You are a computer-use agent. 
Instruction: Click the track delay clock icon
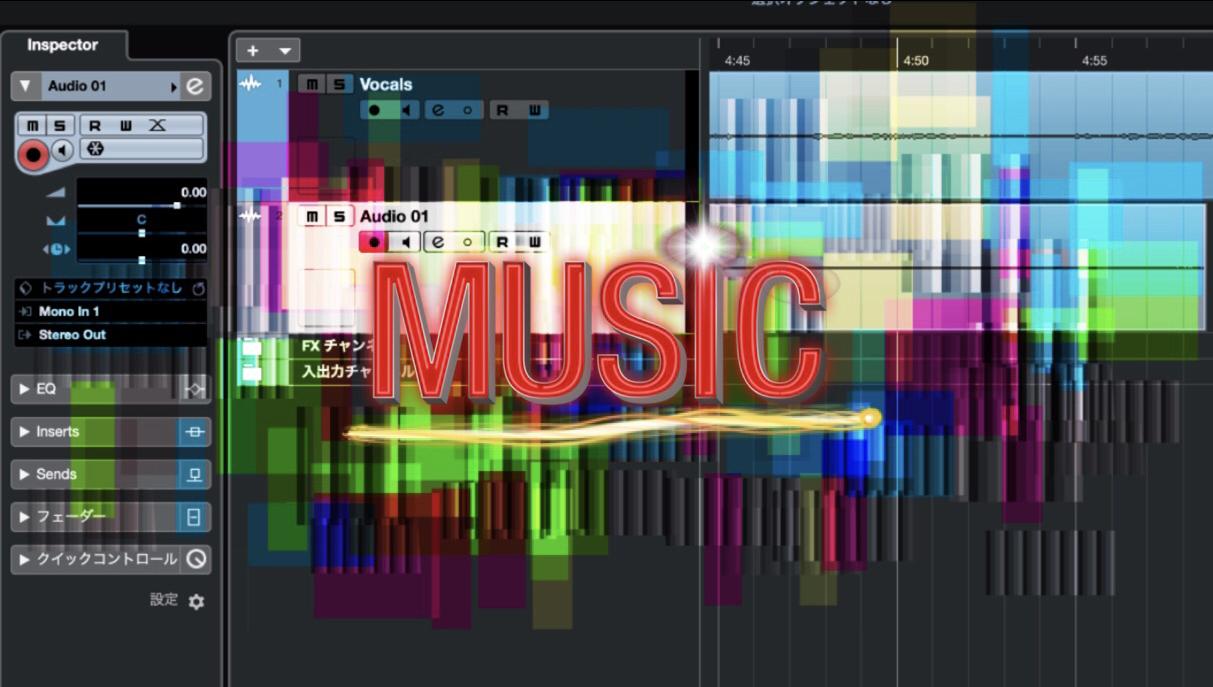coord(55,249)
